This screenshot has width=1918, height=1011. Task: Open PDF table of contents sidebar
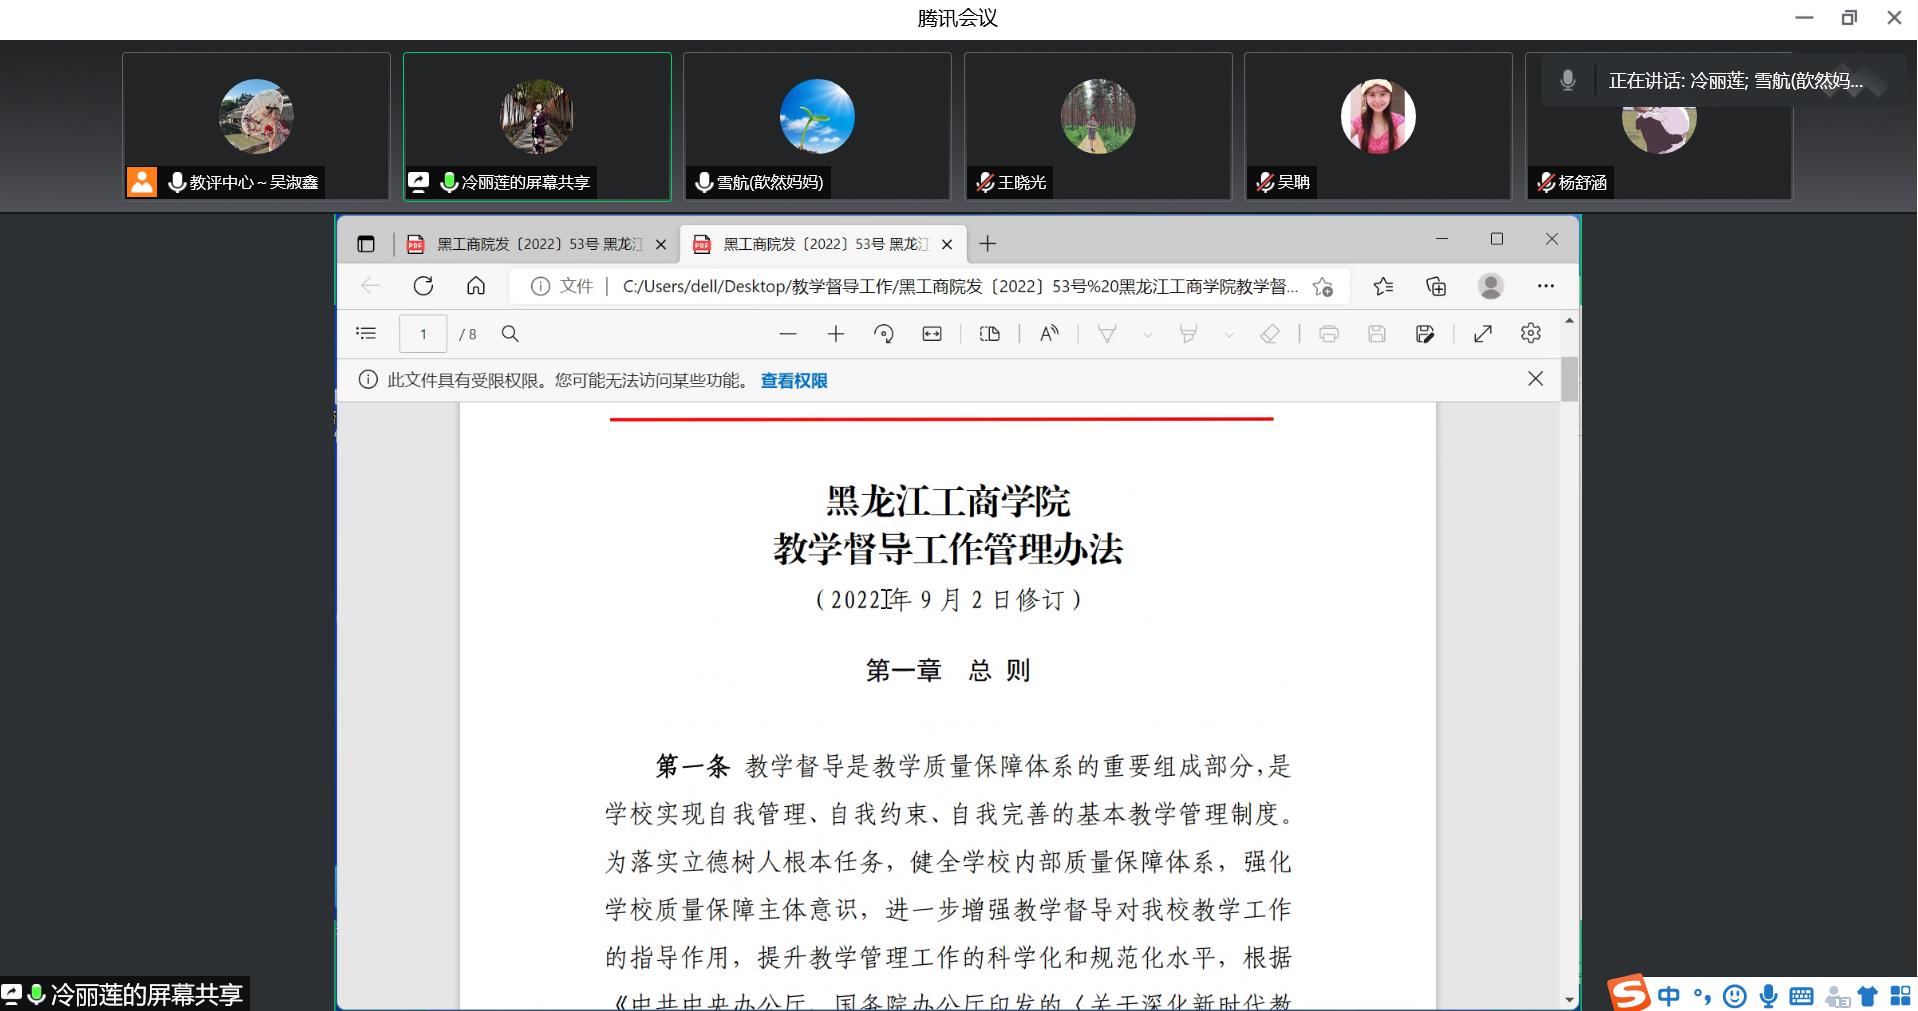[x=366, y=334]
